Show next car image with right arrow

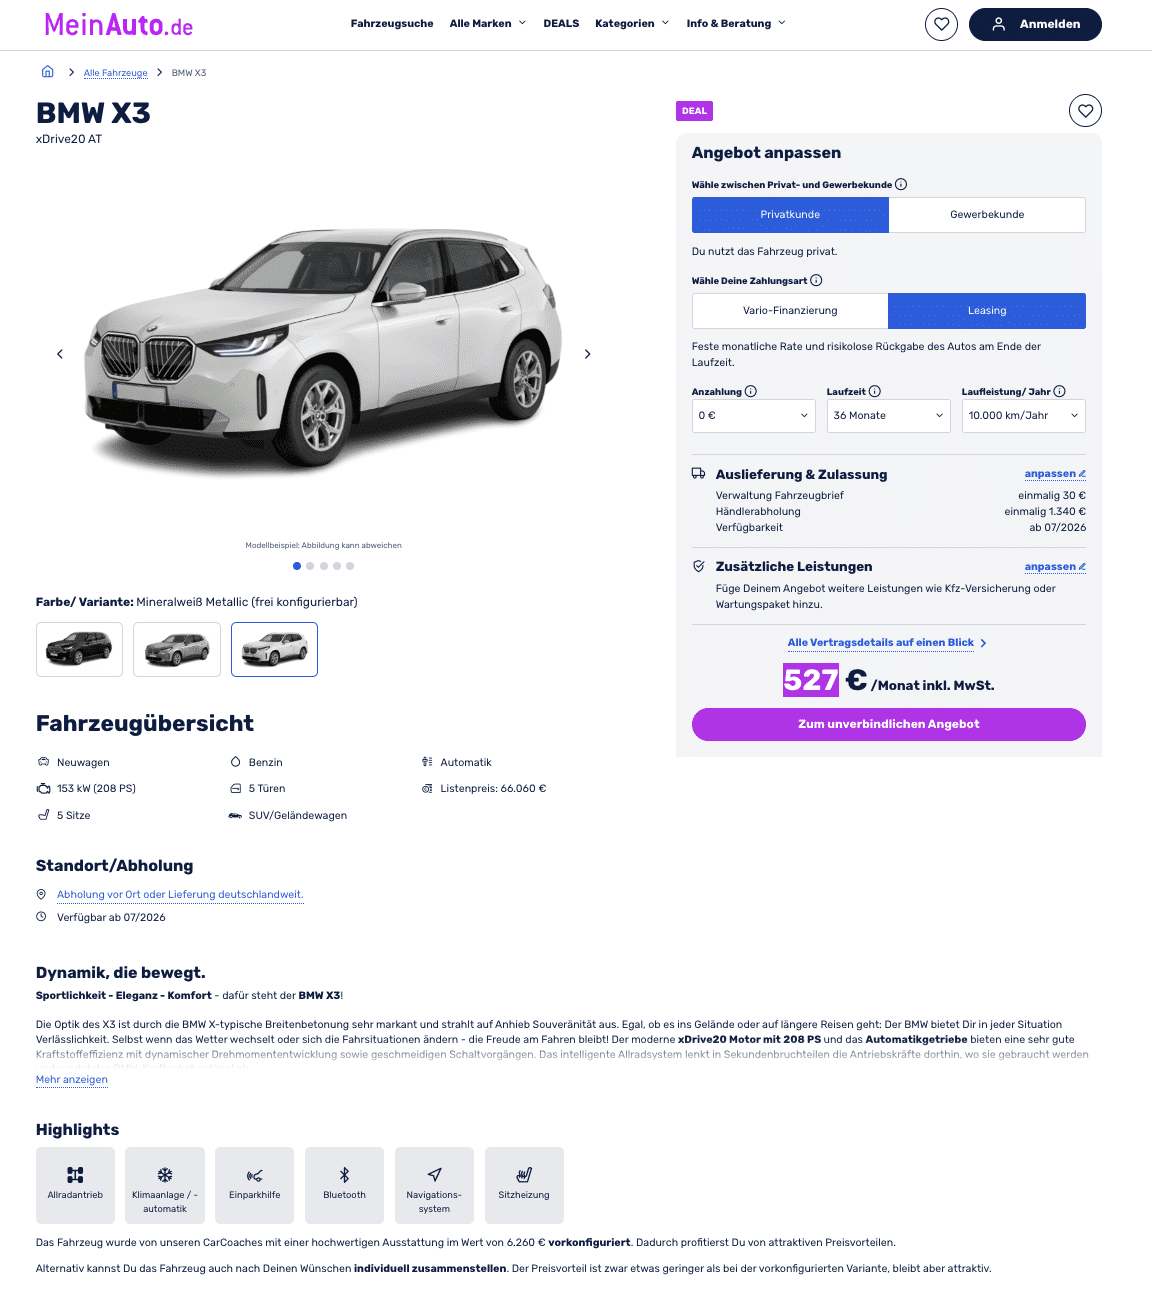click(587, 354)
